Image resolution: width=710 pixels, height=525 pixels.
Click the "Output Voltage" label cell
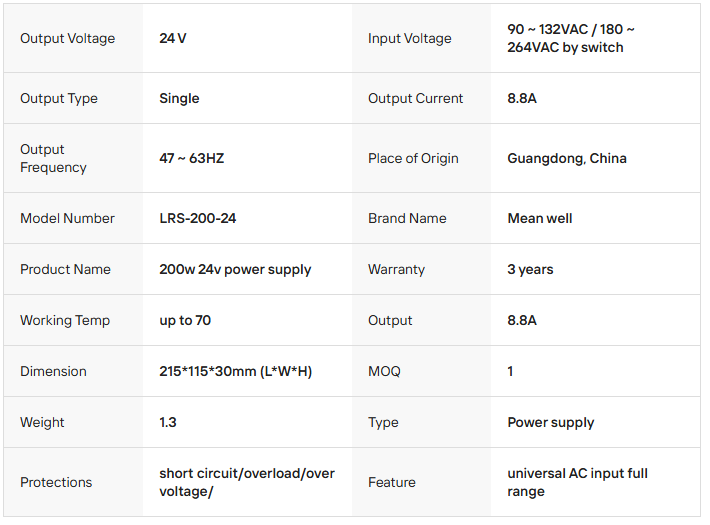click(67, 39)
